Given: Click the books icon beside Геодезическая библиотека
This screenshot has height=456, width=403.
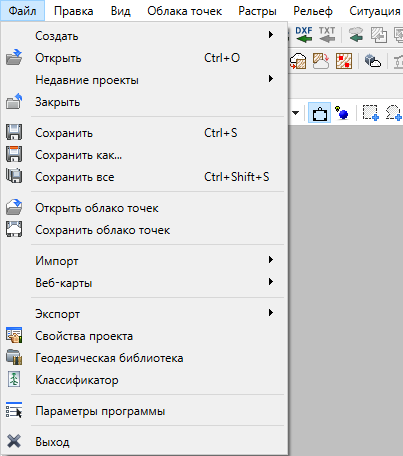Looking at the screenshot, I should (14, 357).
